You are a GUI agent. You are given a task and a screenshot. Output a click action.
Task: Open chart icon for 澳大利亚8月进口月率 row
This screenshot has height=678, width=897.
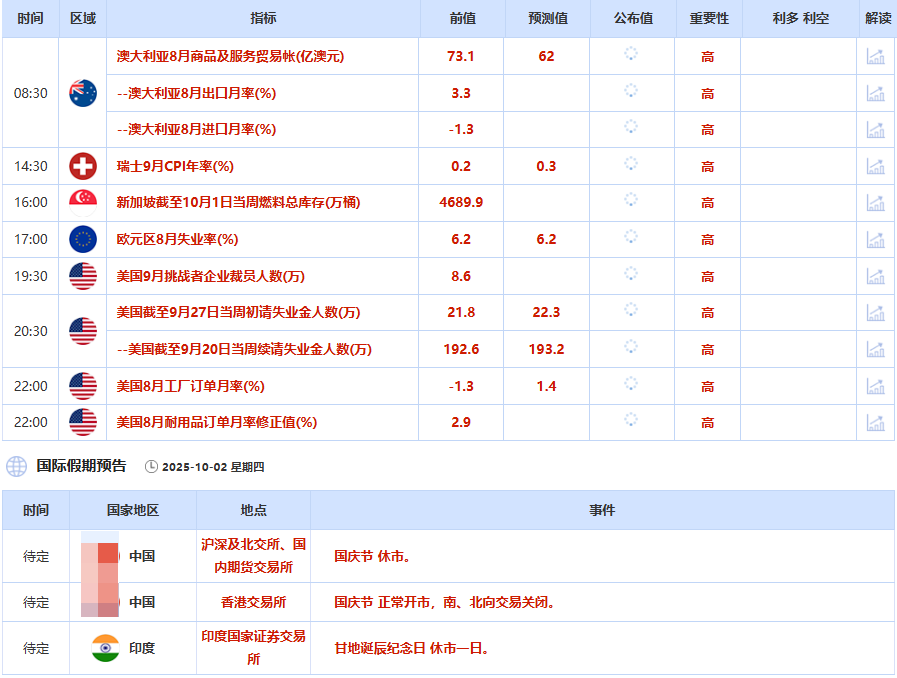point(875,129)
